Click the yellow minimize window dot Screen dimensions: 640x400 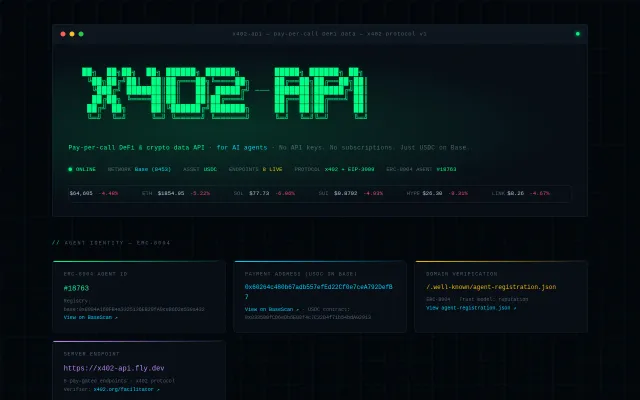[72, 34]
